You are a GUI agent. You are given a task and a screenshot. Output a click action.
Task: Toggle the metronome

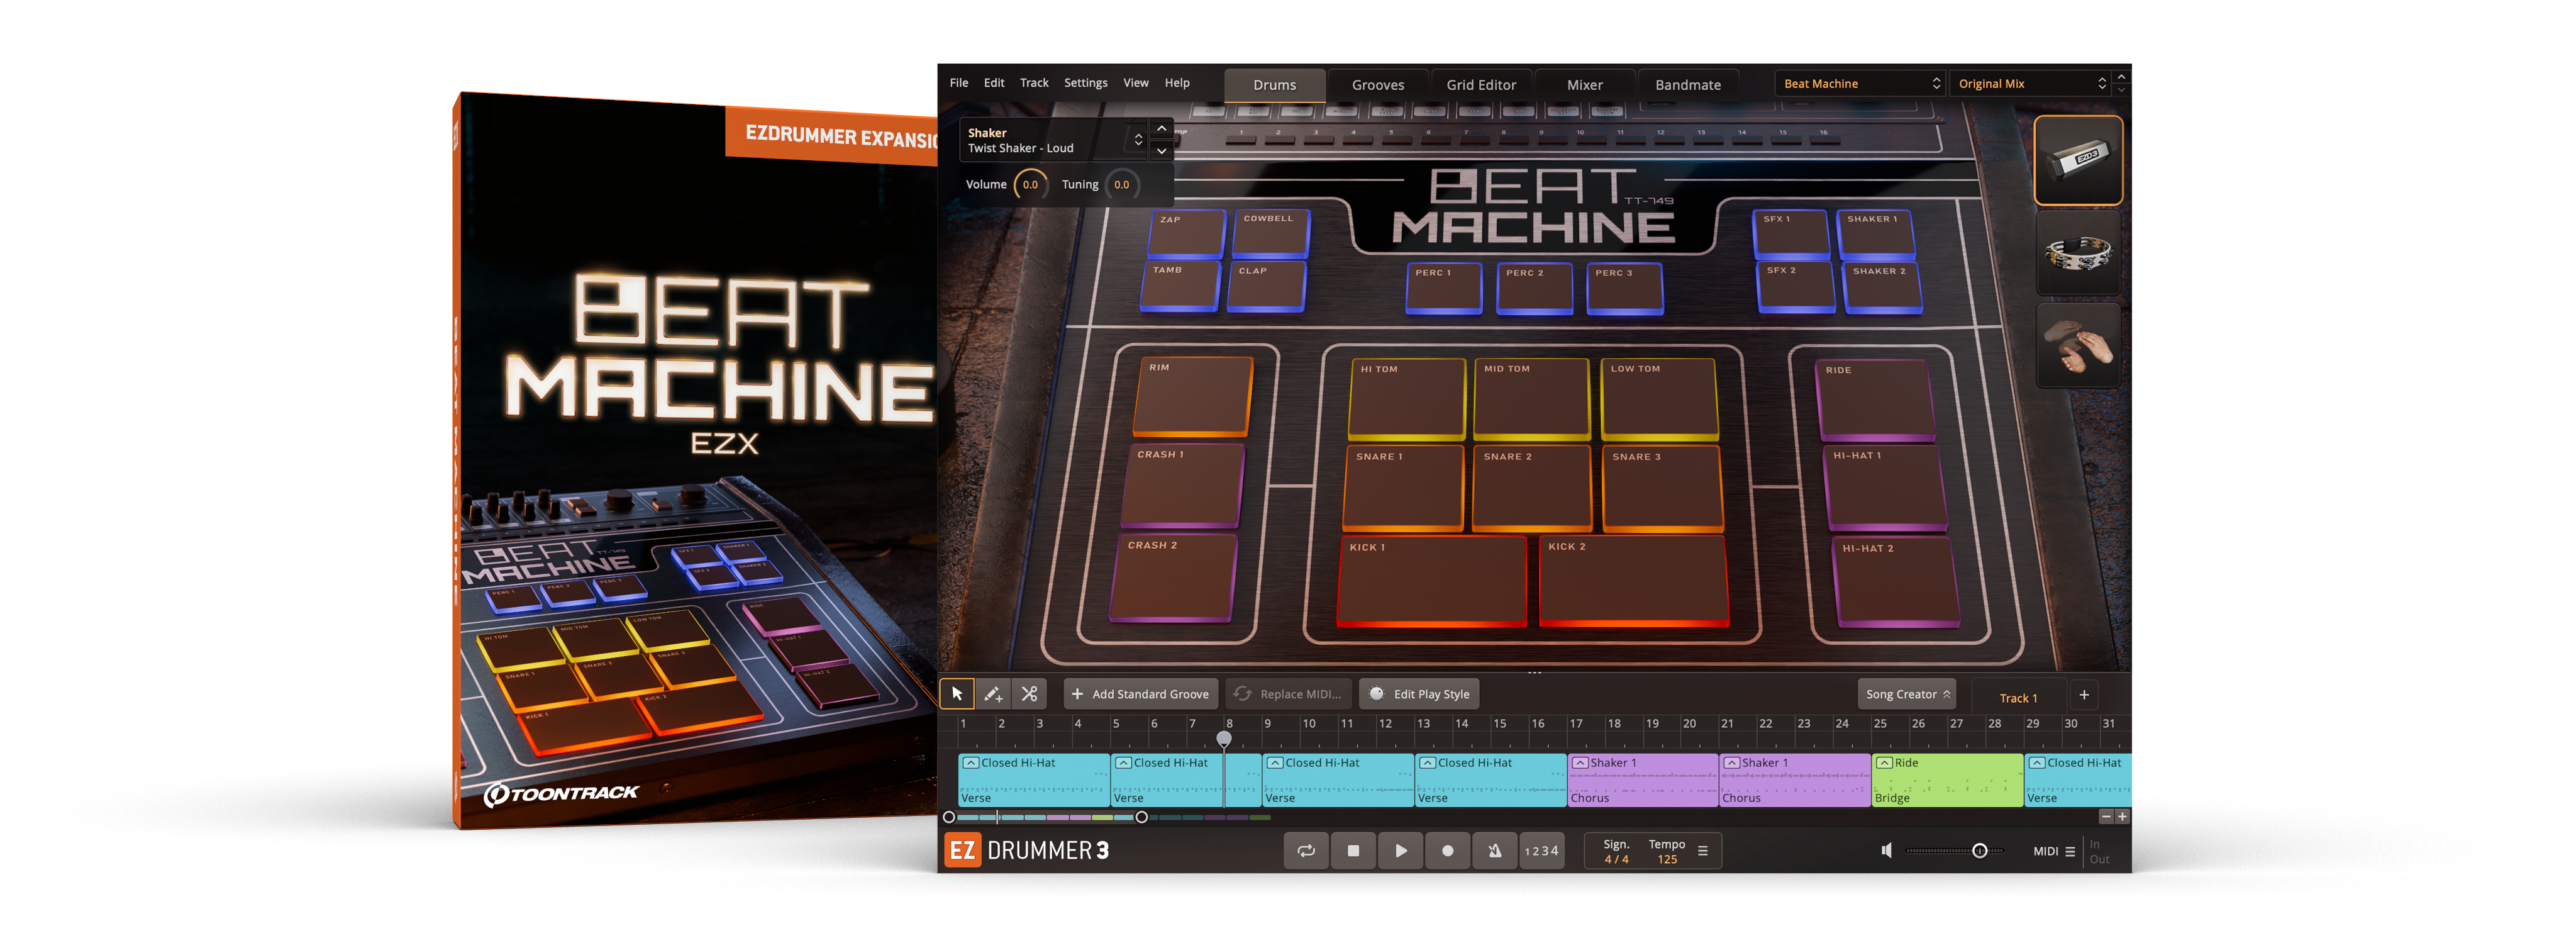tap(1494, 850)
